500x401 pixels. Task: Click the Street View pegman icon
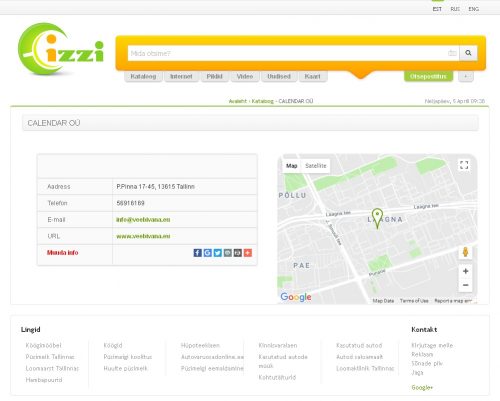coord(465,252)
